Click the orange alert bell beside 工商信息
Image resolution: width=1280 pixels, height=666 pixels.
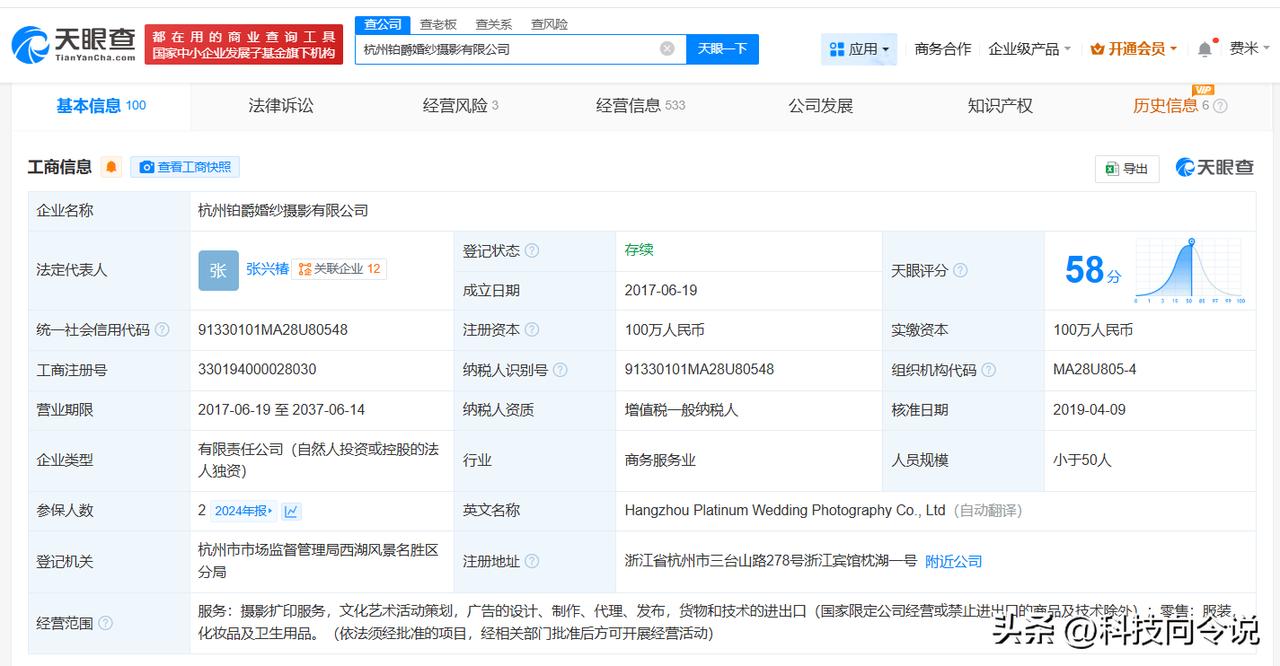click(x=111, y=167)
